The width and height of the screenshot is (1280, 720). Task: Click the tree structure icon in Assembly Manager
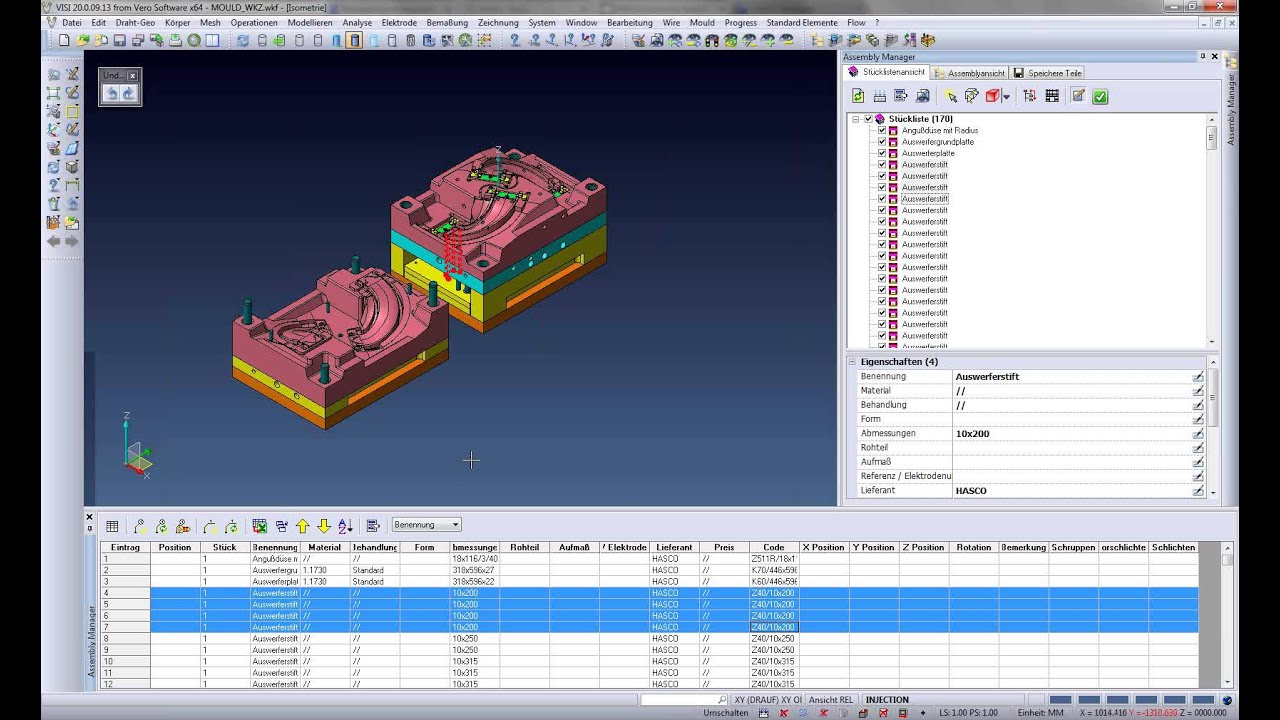coord(1030,96)
